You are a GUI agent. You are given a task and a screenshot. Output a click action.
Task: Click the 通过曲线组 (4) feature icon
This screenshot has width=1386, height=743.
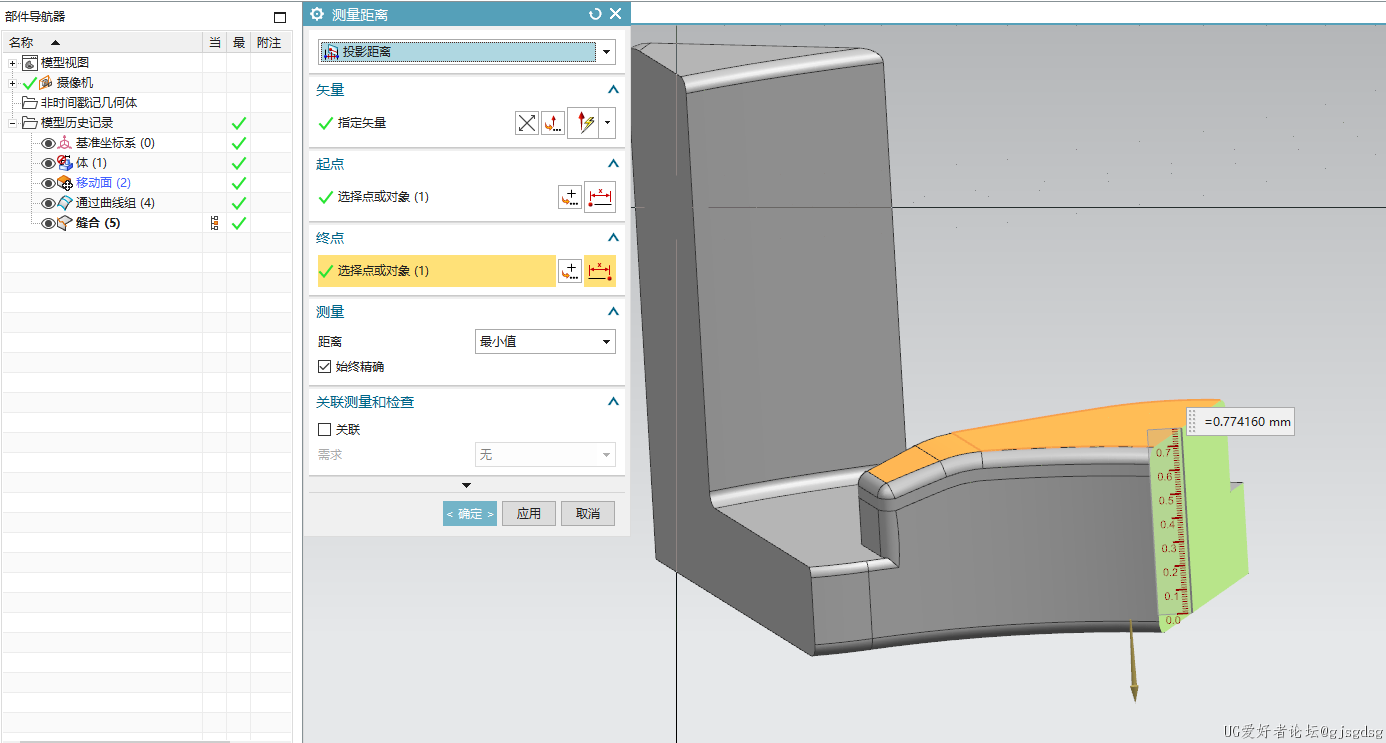65,203
